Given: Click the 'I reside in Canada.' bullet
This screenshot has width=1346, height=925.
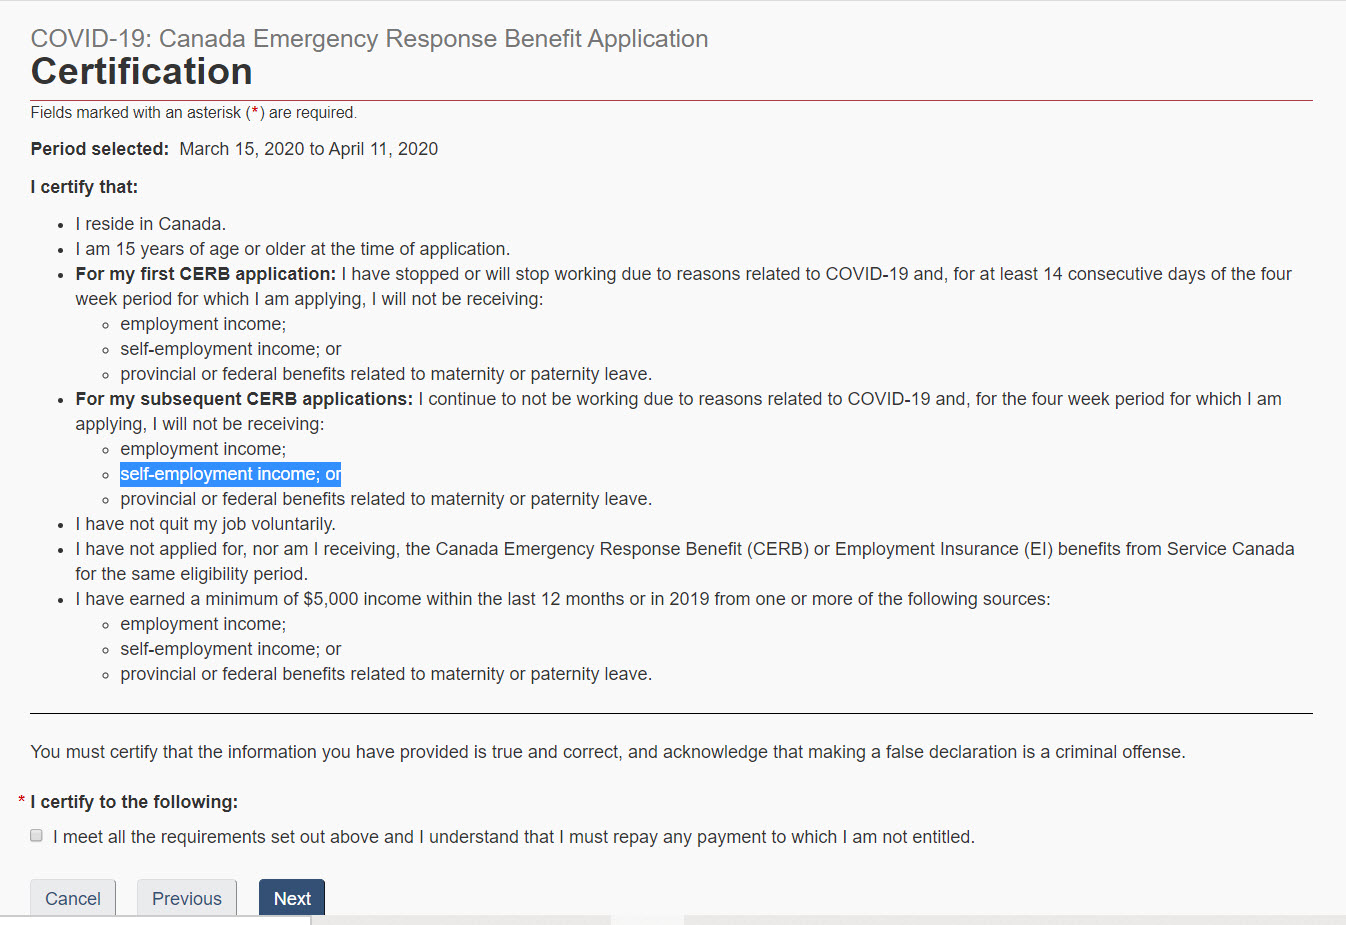Looking at the screenshot, I should coord(151,224).
